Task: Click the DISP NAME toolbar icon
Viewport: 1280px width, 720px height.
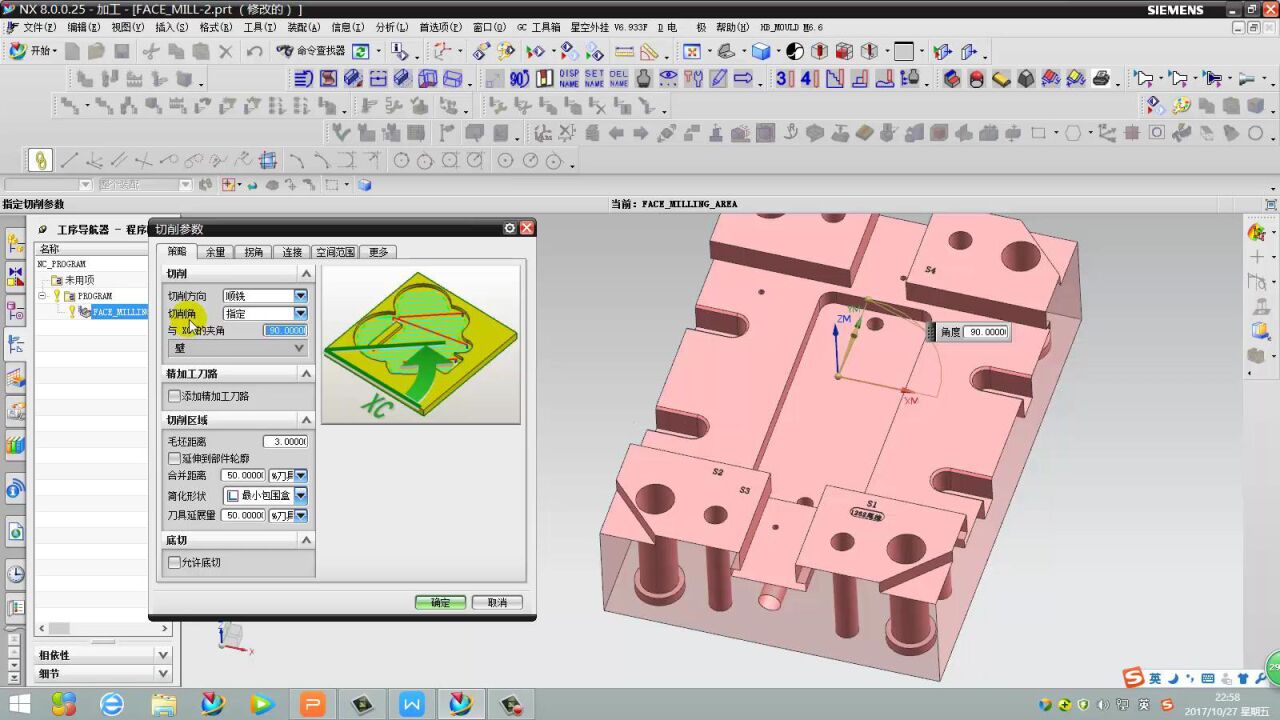Action: pyautogui.click(x=569, y=78)
